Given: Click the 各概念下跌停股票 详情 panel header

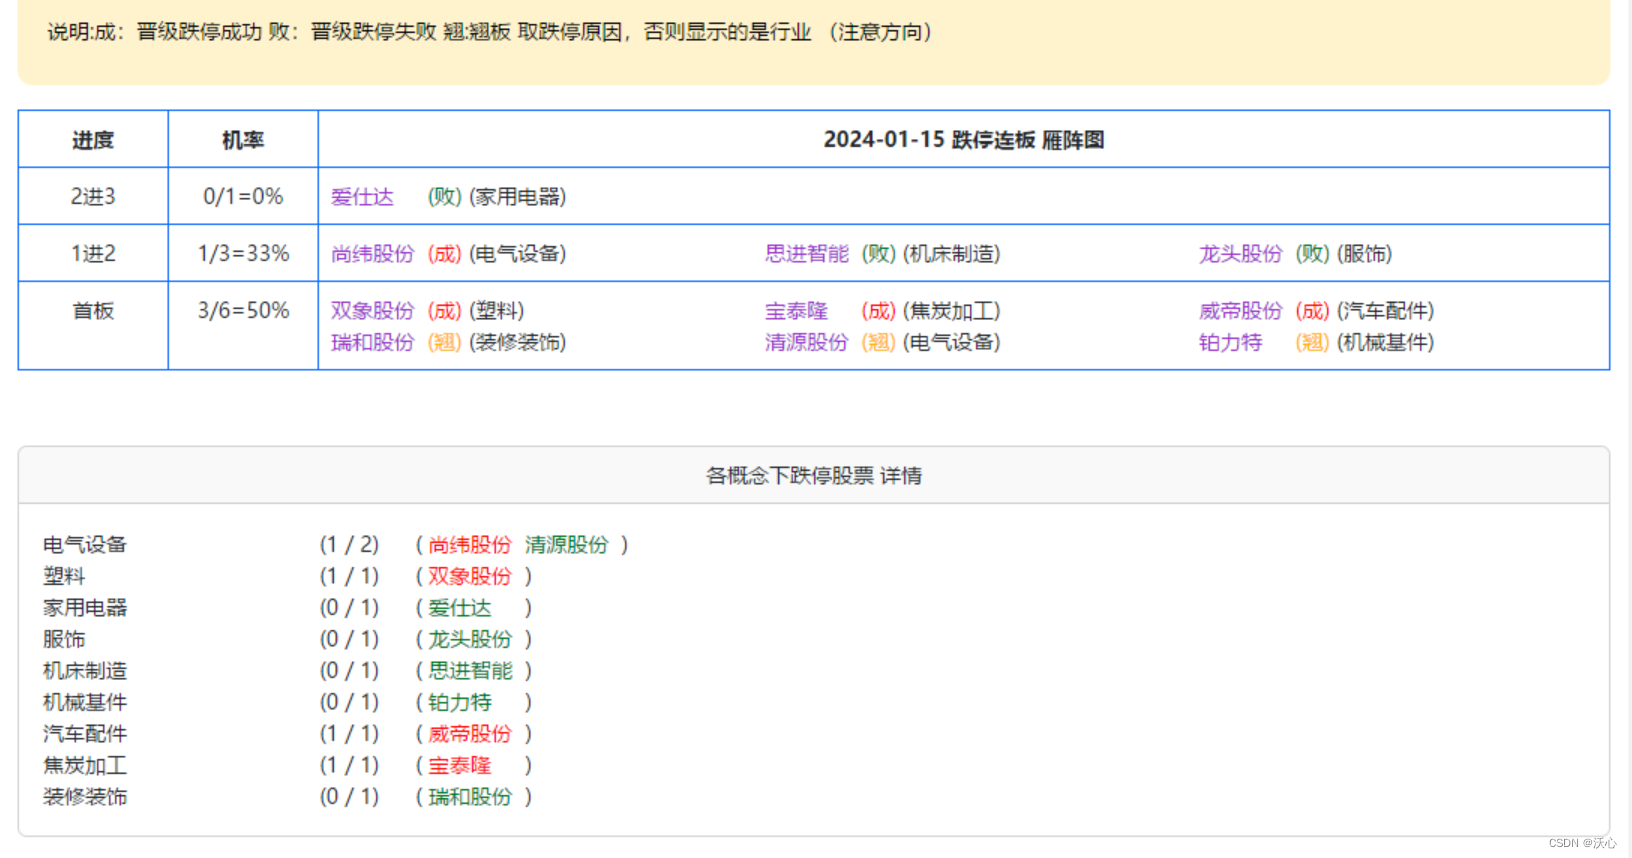Looking at the screenshot, I should [x=813, y=476].
